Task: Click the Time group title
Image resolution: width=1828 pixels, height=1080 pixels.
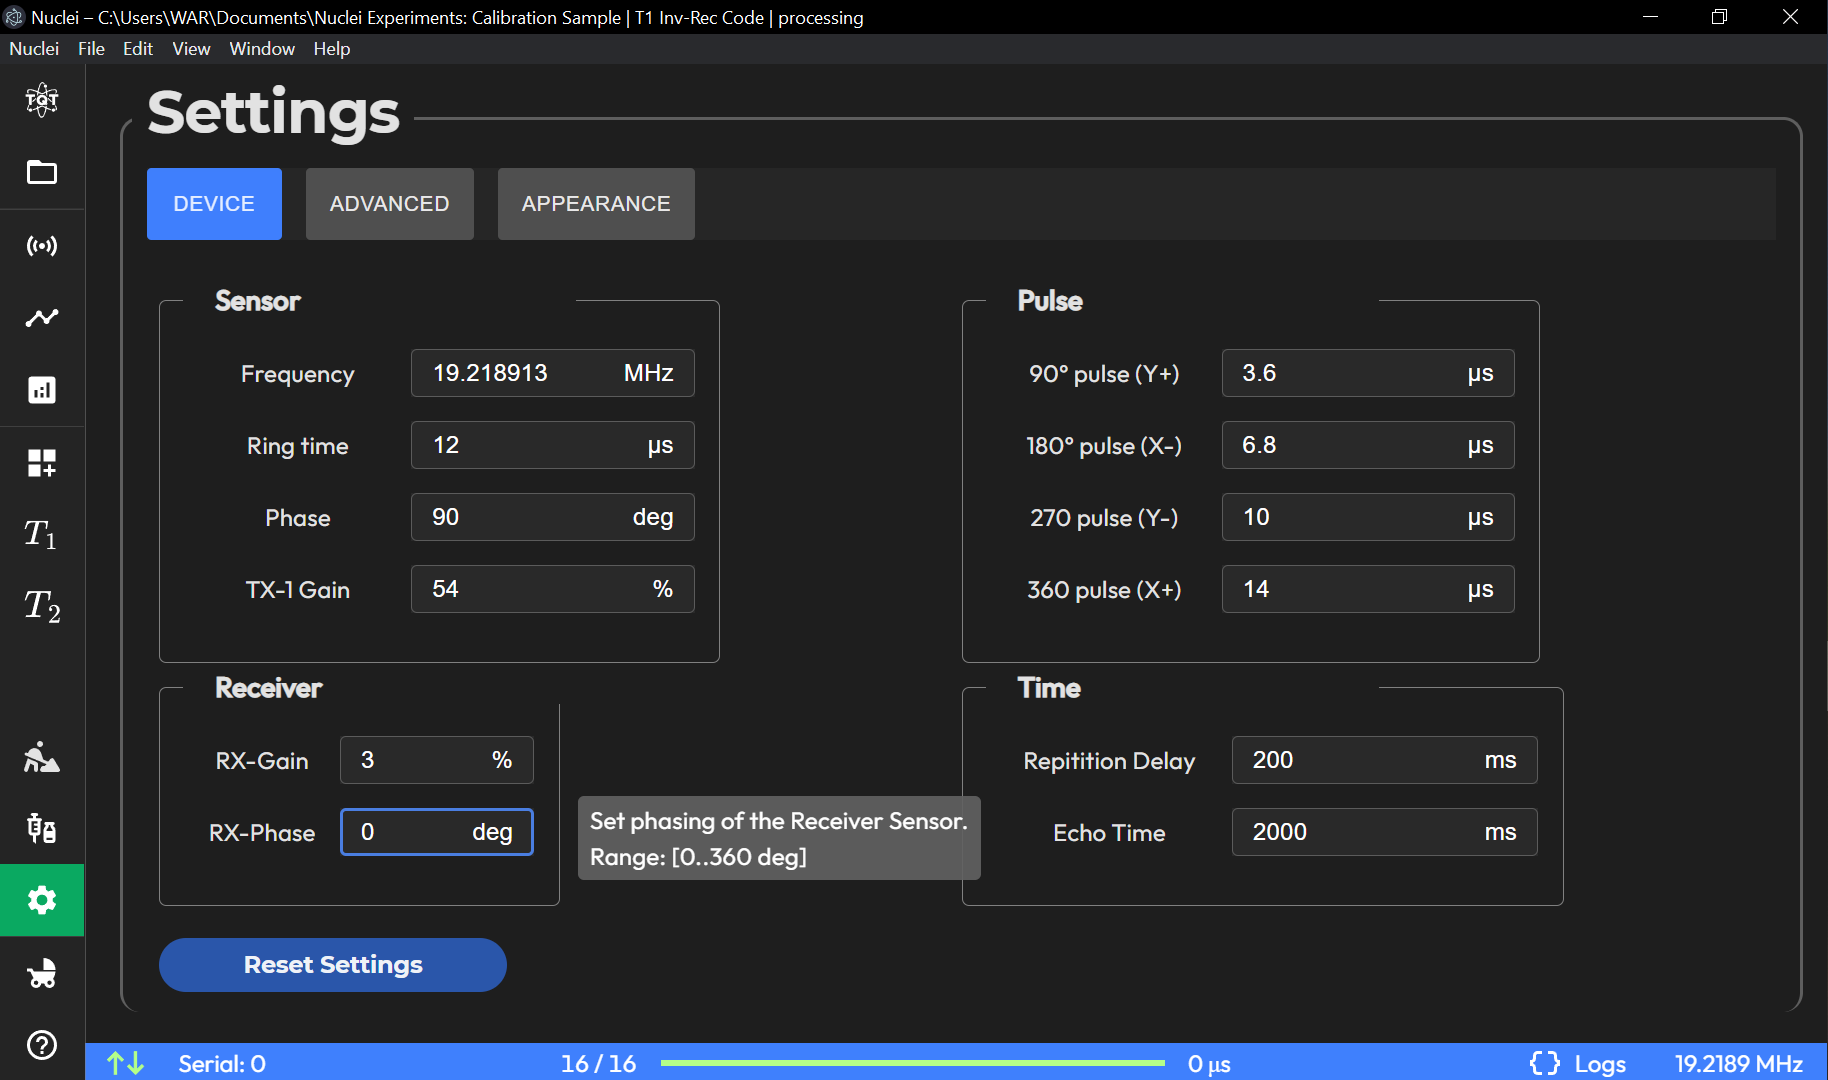Action: (x=1049, y=688)
